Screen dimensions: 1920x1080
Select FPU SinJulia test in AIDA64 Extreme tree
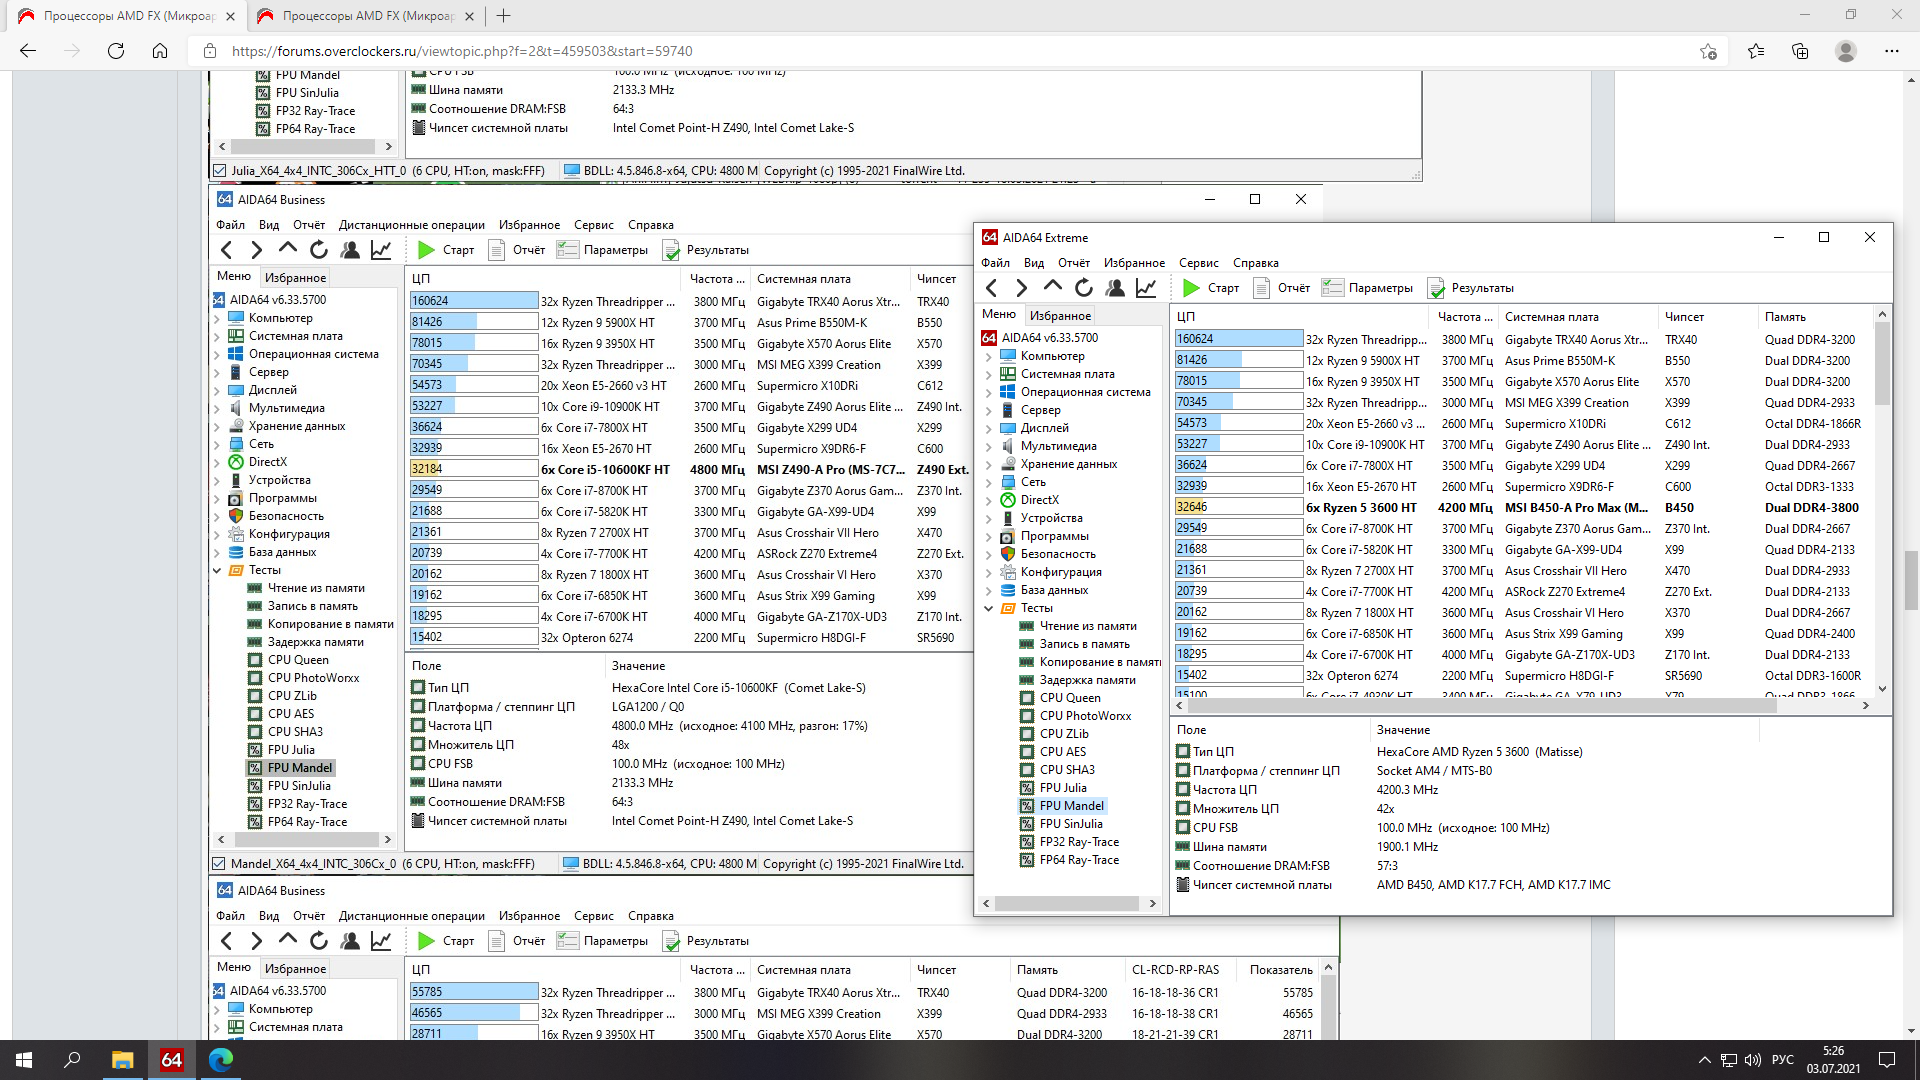point(1071,824)
